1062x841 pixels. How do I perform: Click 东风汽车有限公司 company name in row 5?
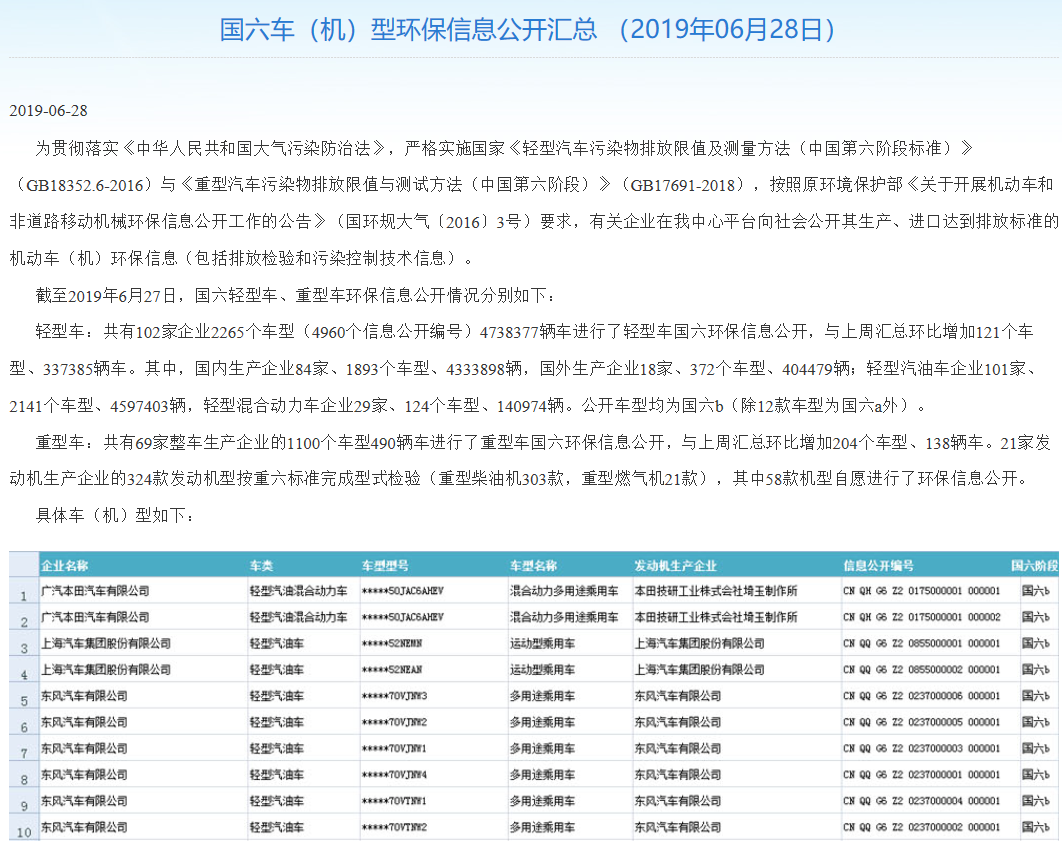(x=84, y=695)
